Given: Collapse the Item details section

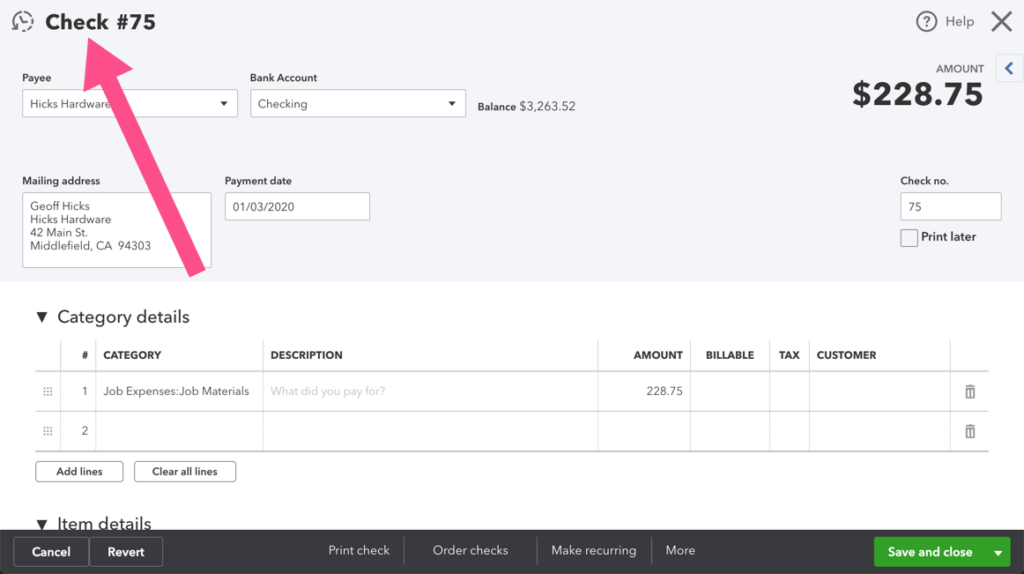Looking at the screenshot, I should point(42,524).
